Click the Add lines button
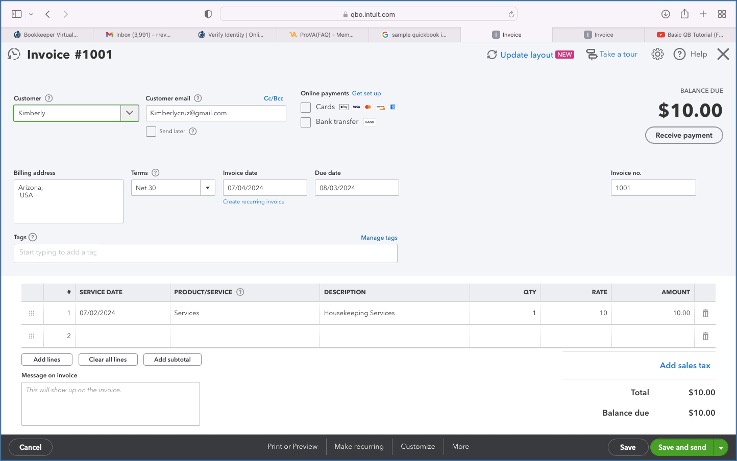 coord(47,359)
